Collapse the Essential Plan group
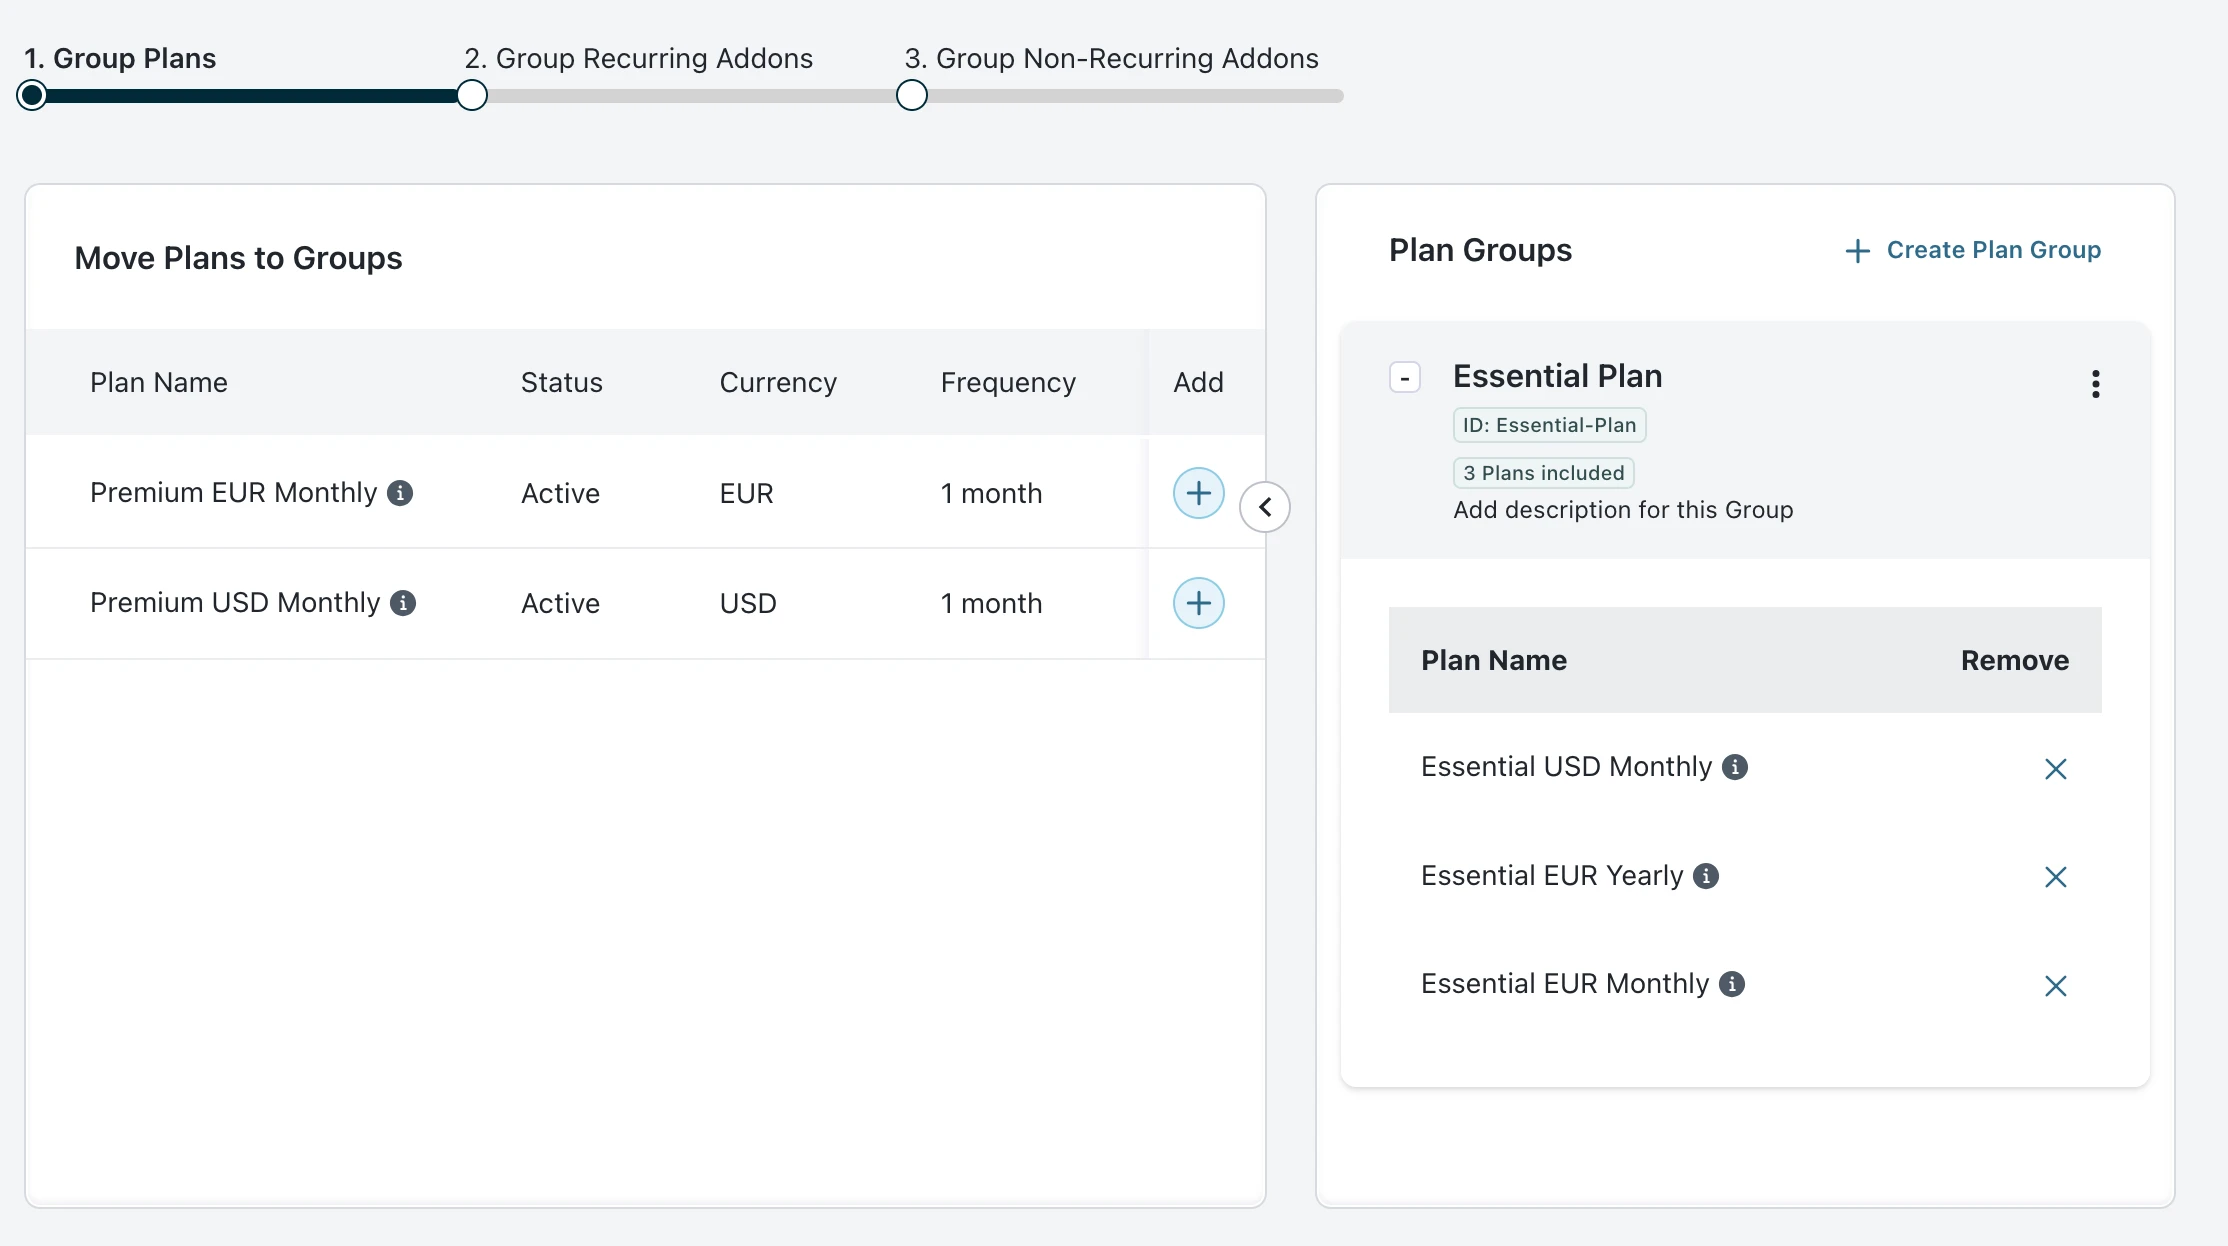The image size is (2228, 1246). coord(1405,378)
